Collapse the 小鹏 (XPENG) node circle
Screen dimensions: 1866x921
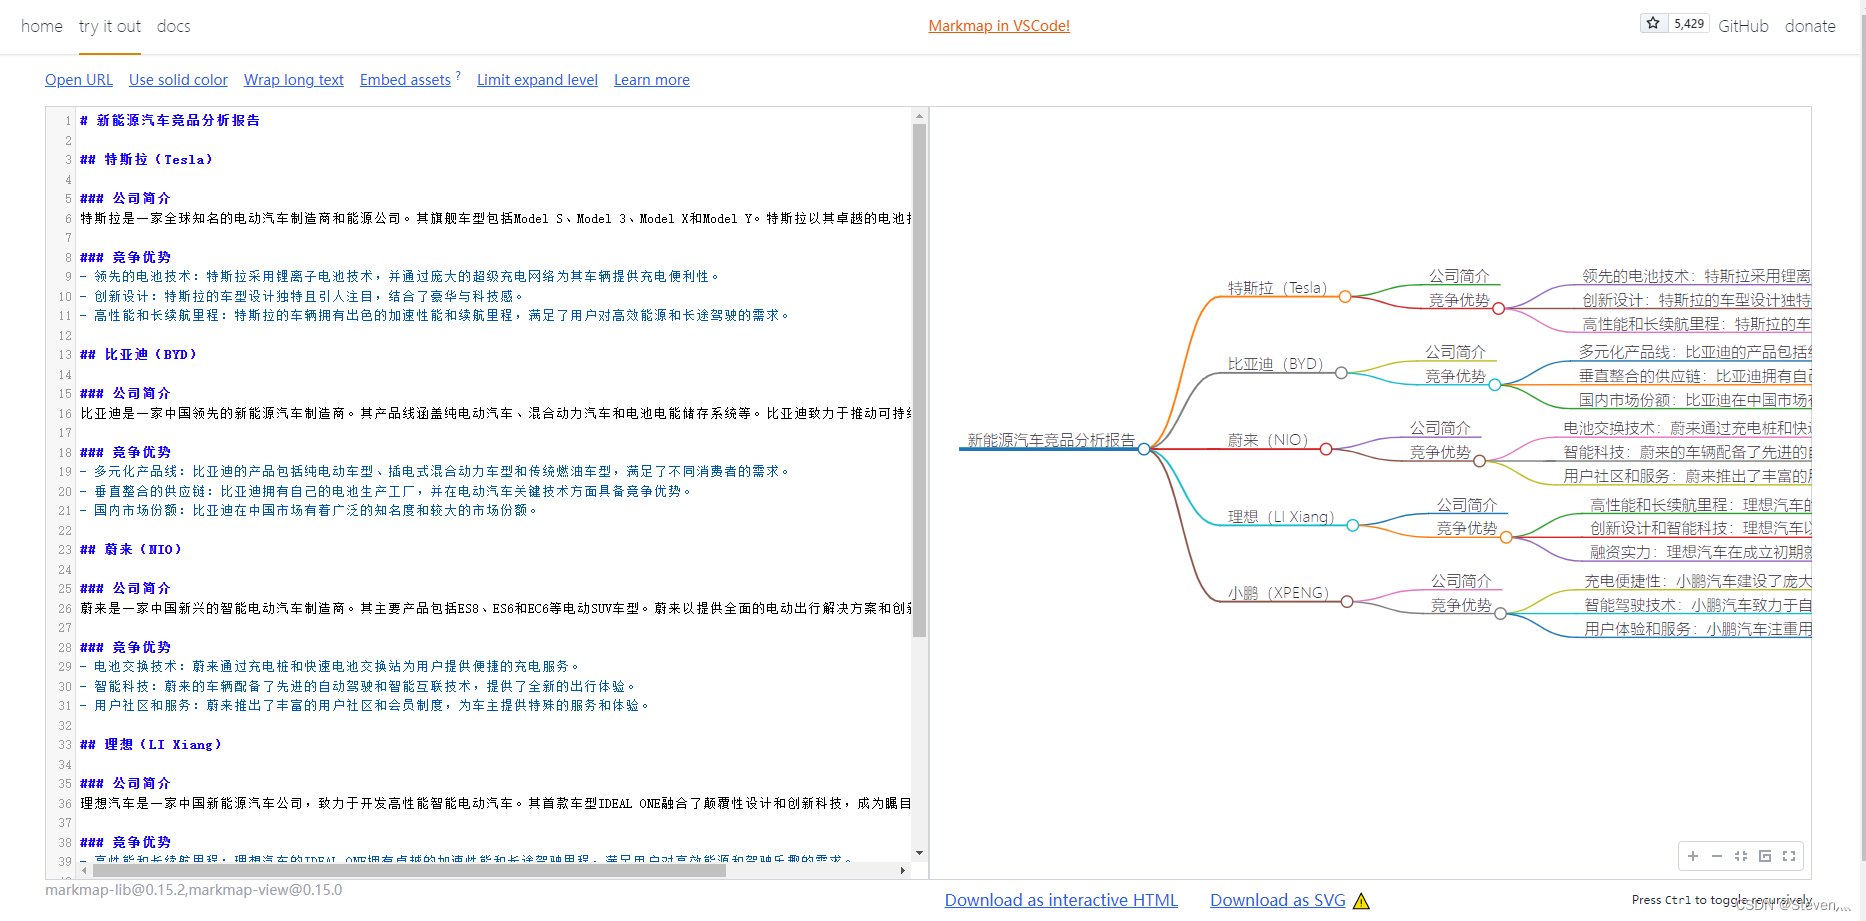pos(1347,602)
